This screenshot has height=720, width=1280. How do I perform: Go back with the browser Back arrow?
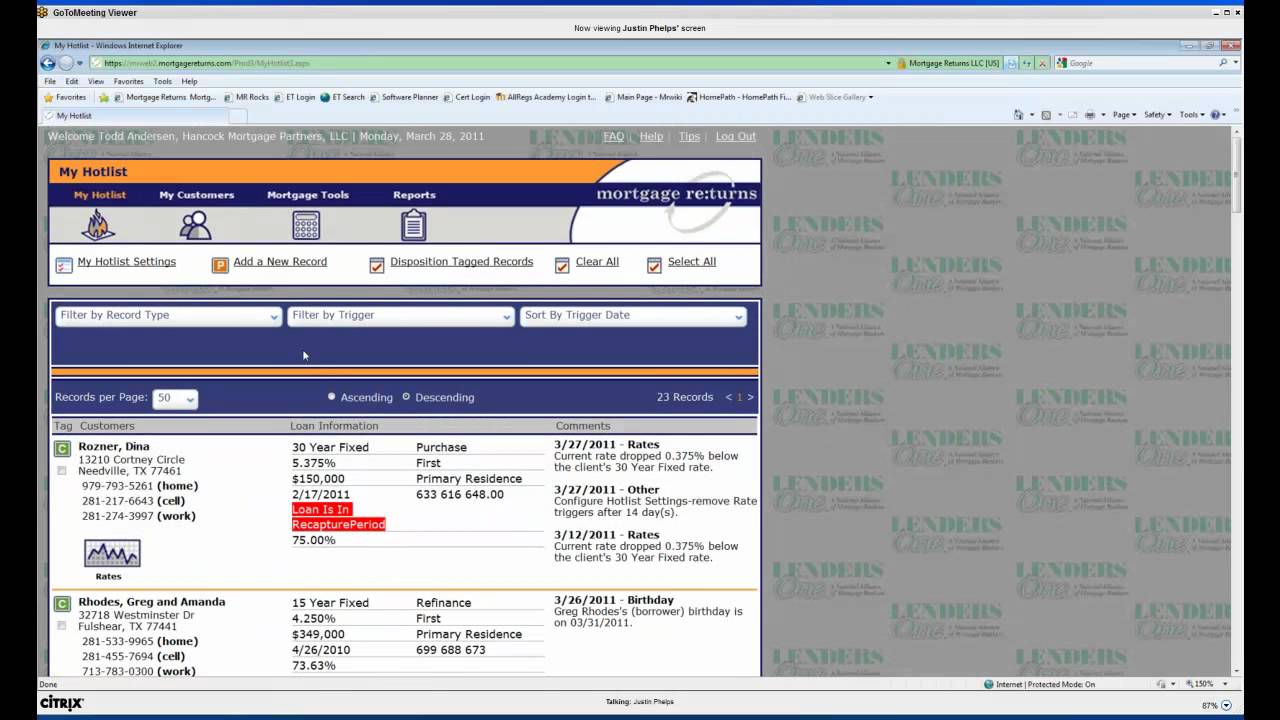click(x=47, y=63)
